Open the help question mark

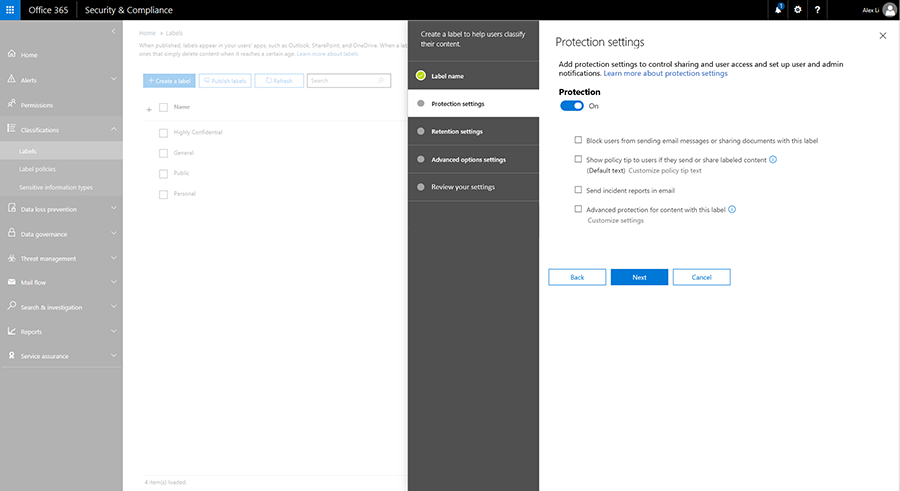[x=817, y=10]
